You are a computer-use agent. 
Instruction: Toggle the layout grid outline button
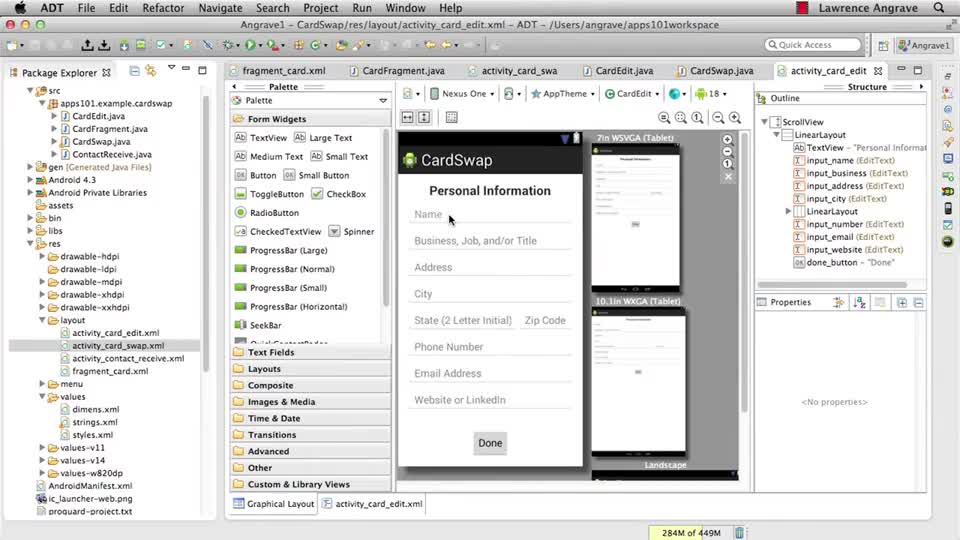point(451,118)
